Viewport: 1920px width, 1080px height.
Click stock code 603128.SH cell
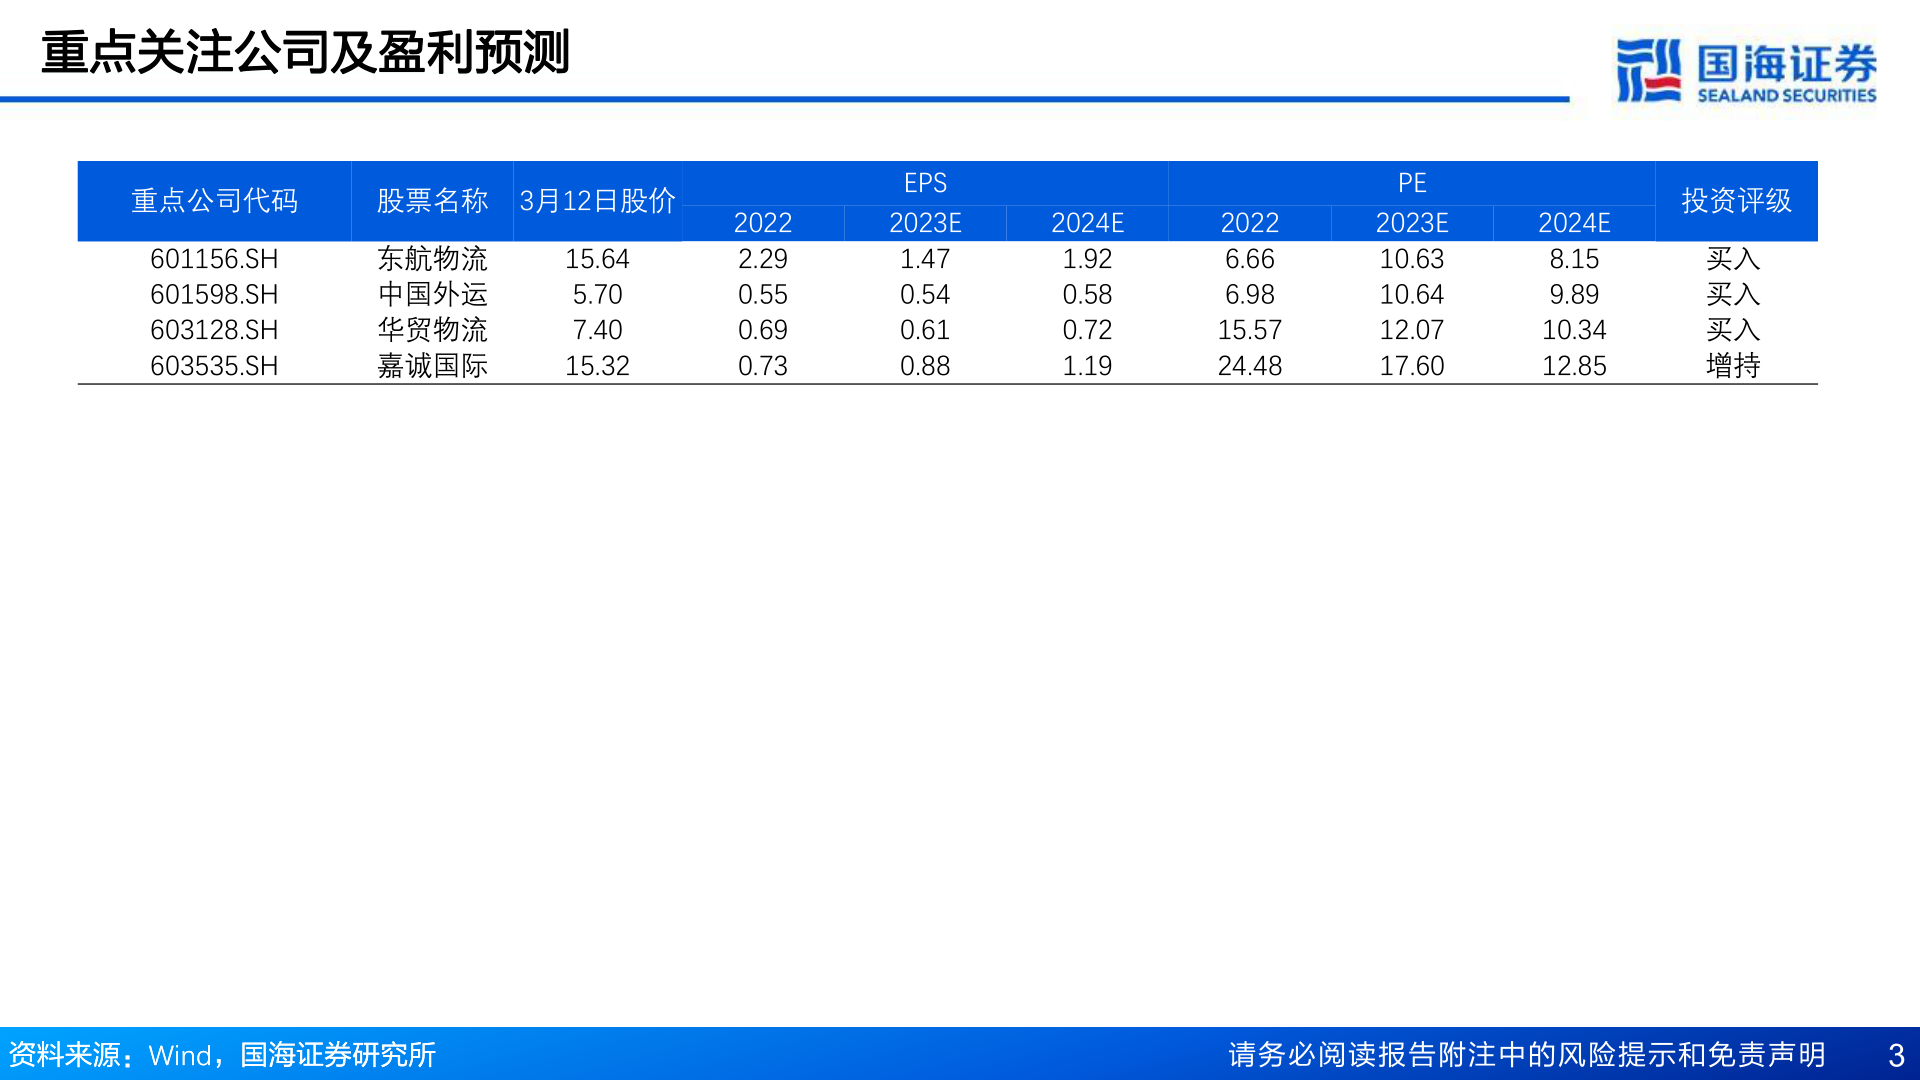[214, 330]
